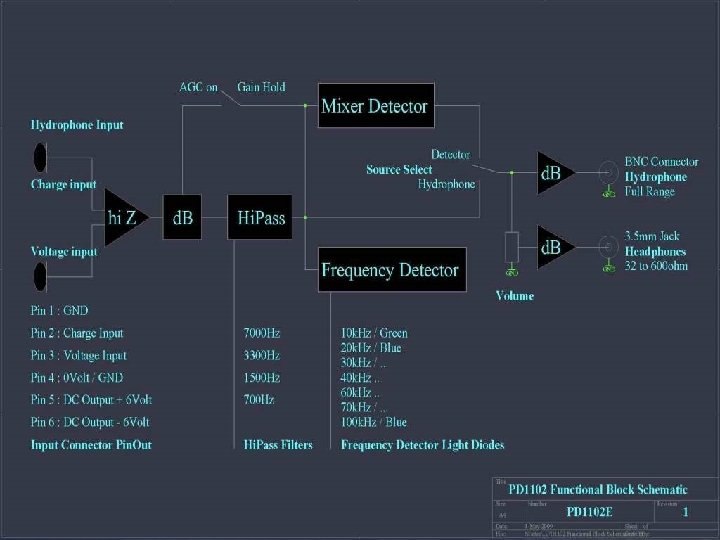Click the Charge input connector oval symbol
This screenshot has height=540, width=720.
point(40,157)
